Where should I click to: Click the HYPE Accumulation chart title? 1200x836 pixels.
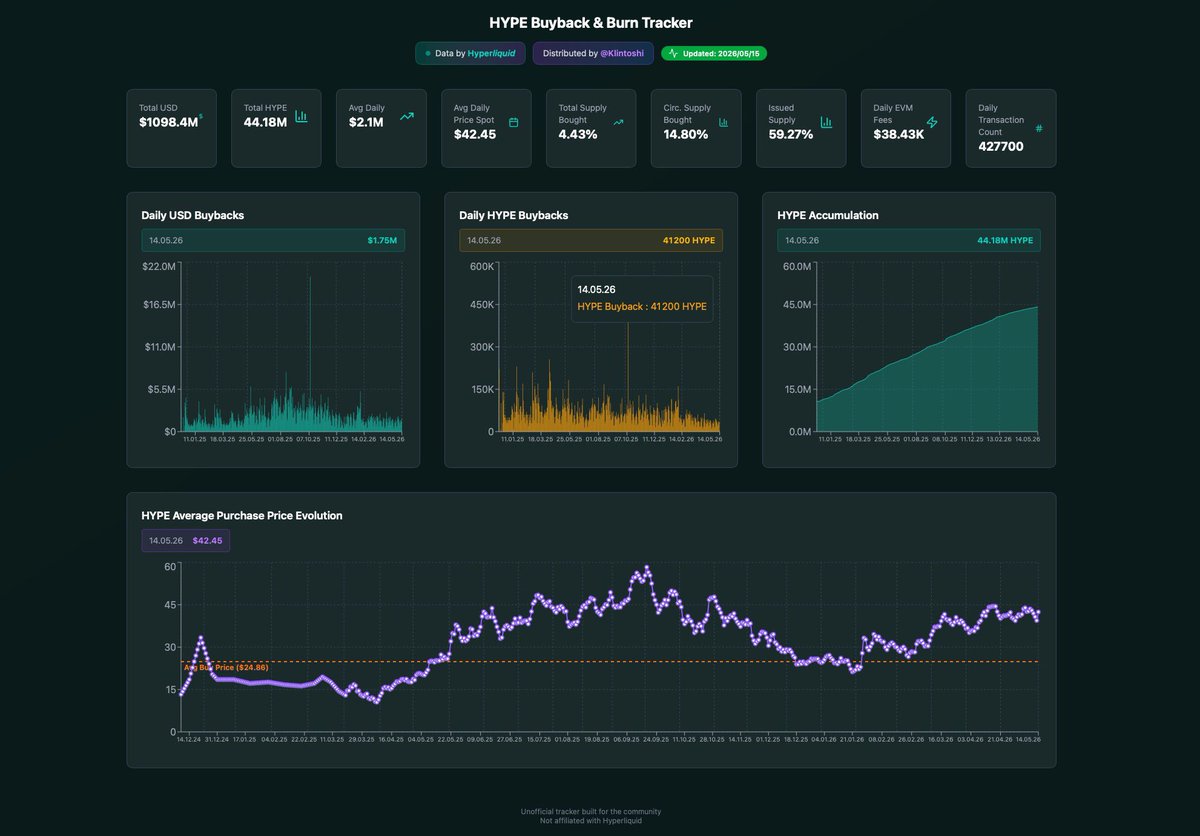(828, 215)
